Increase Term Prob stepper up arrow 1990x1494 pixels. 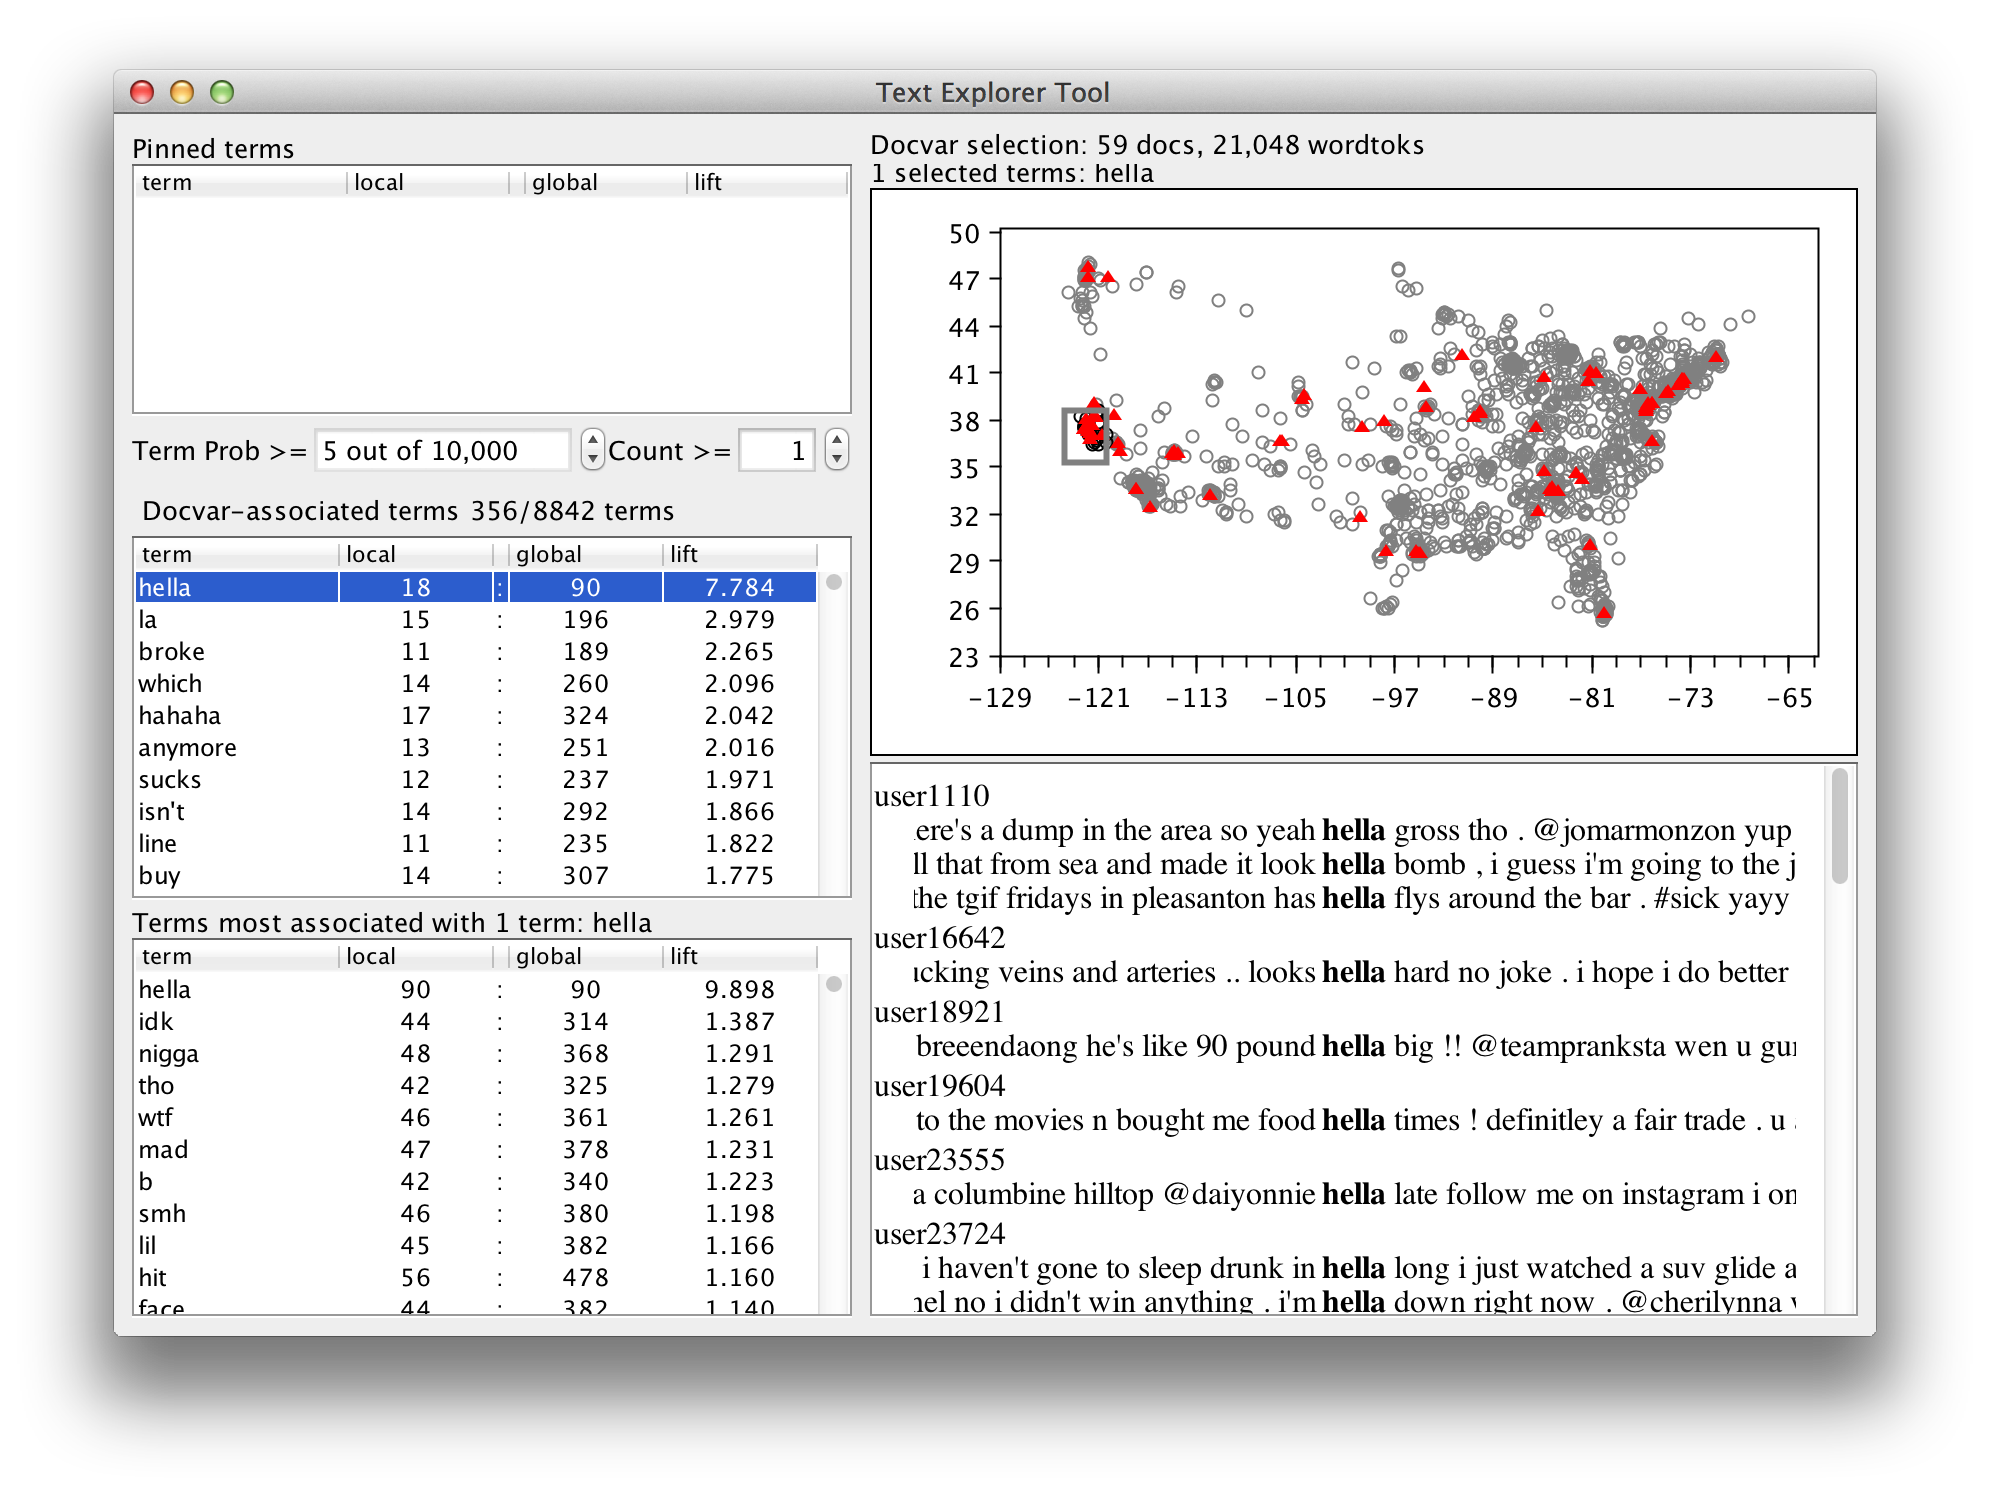(x=593, y=440)
